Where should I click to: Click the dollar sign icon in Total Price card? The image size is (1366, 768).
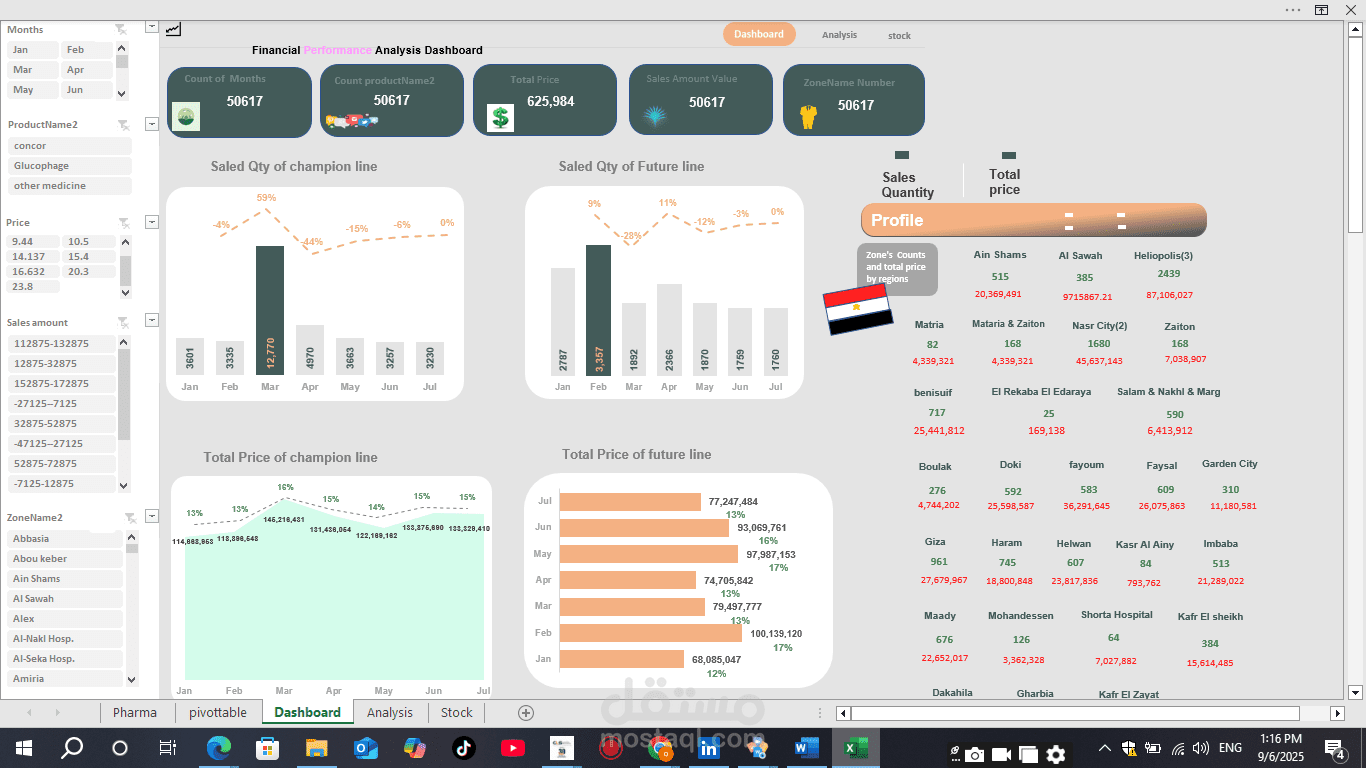tap(500, 117)
